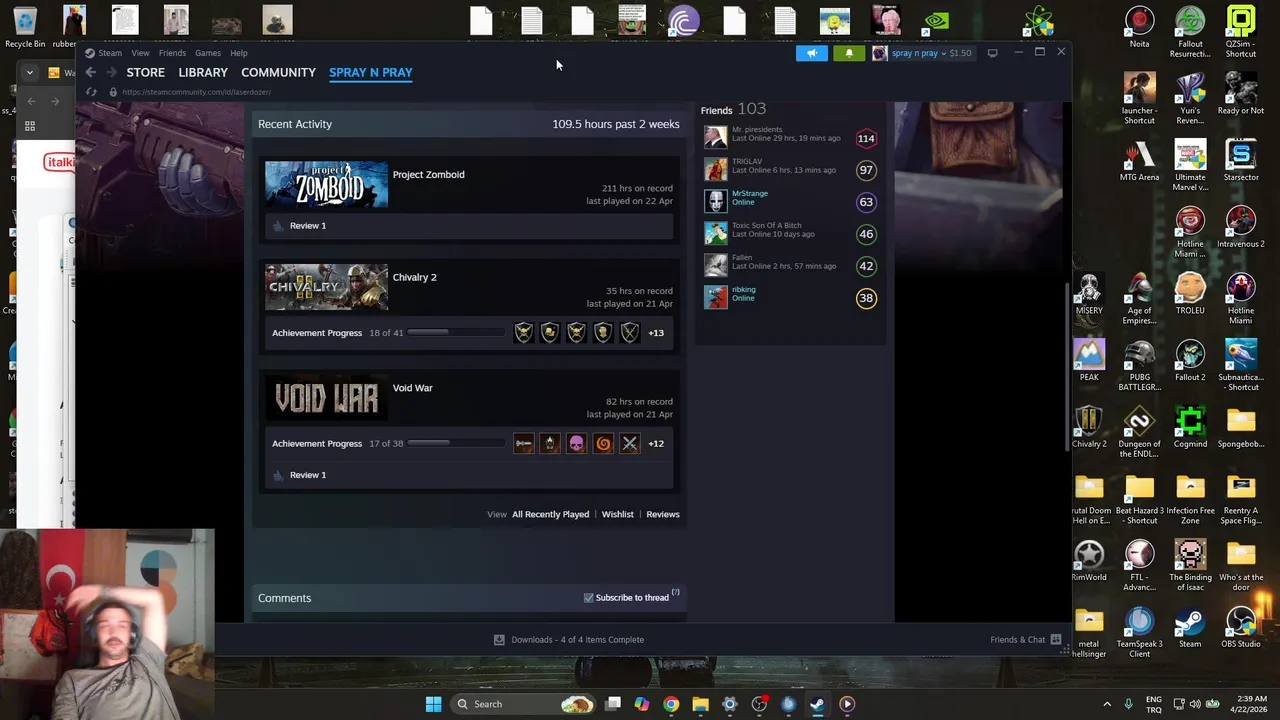Open TeamSpeak 3 Client desktop icon
Image resolution: width=1280 pixels, height=720 pixels.
tap(1139, 632)
